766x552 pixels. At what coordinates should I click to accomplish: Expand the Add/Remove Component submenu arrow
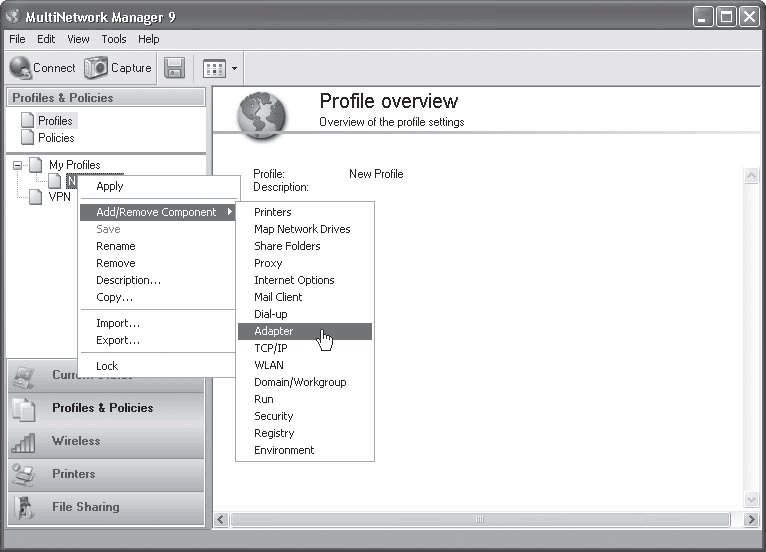tap(229, 212)
